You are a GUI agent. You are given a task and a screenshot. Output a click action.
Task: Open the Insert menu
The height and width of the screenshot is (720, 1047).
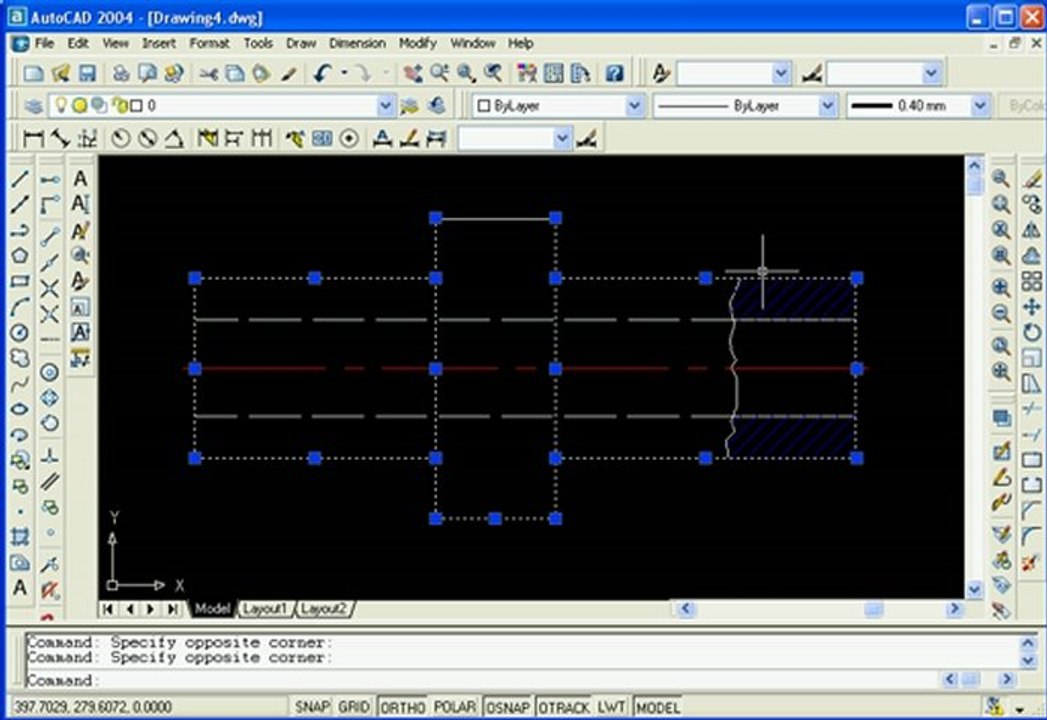(158, 43)
